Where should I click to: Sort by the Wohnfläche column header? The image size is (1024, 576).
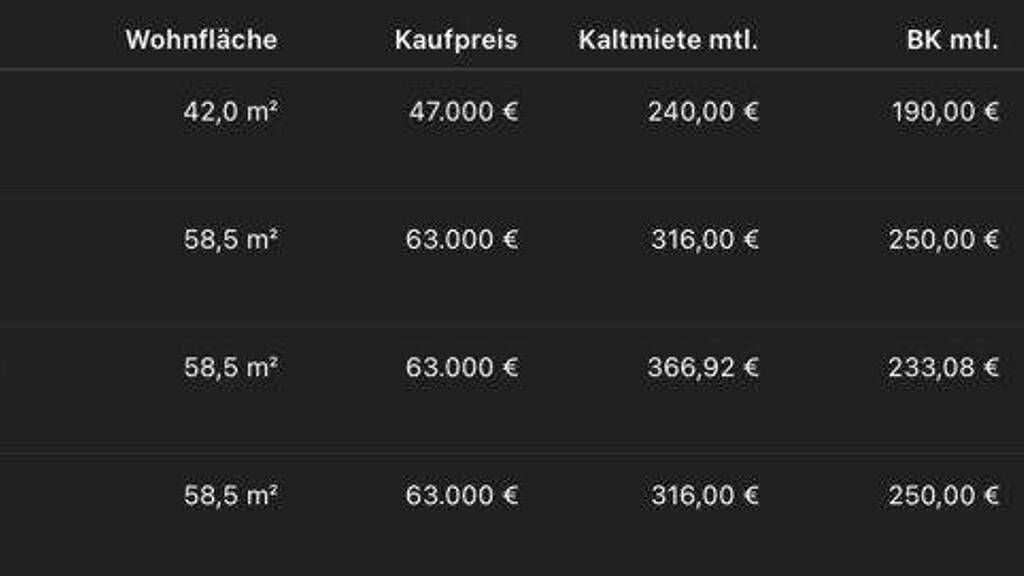tap(201, 40)
